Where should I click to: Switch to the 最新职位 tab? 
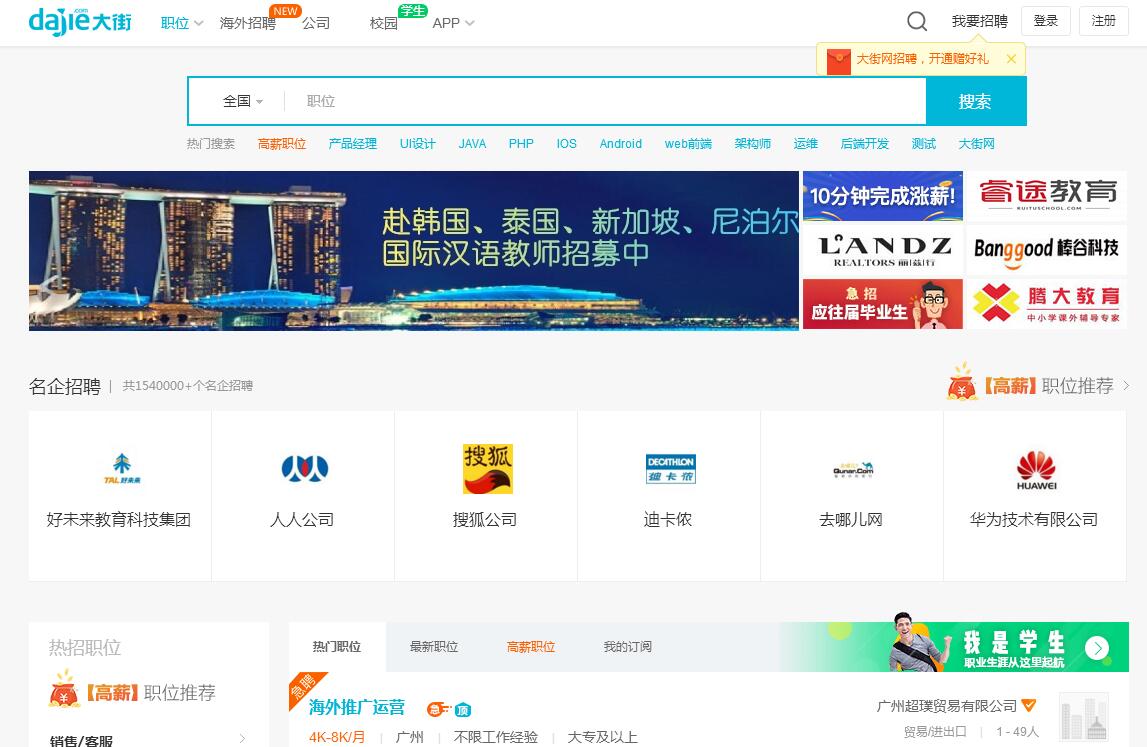[433, 647]
